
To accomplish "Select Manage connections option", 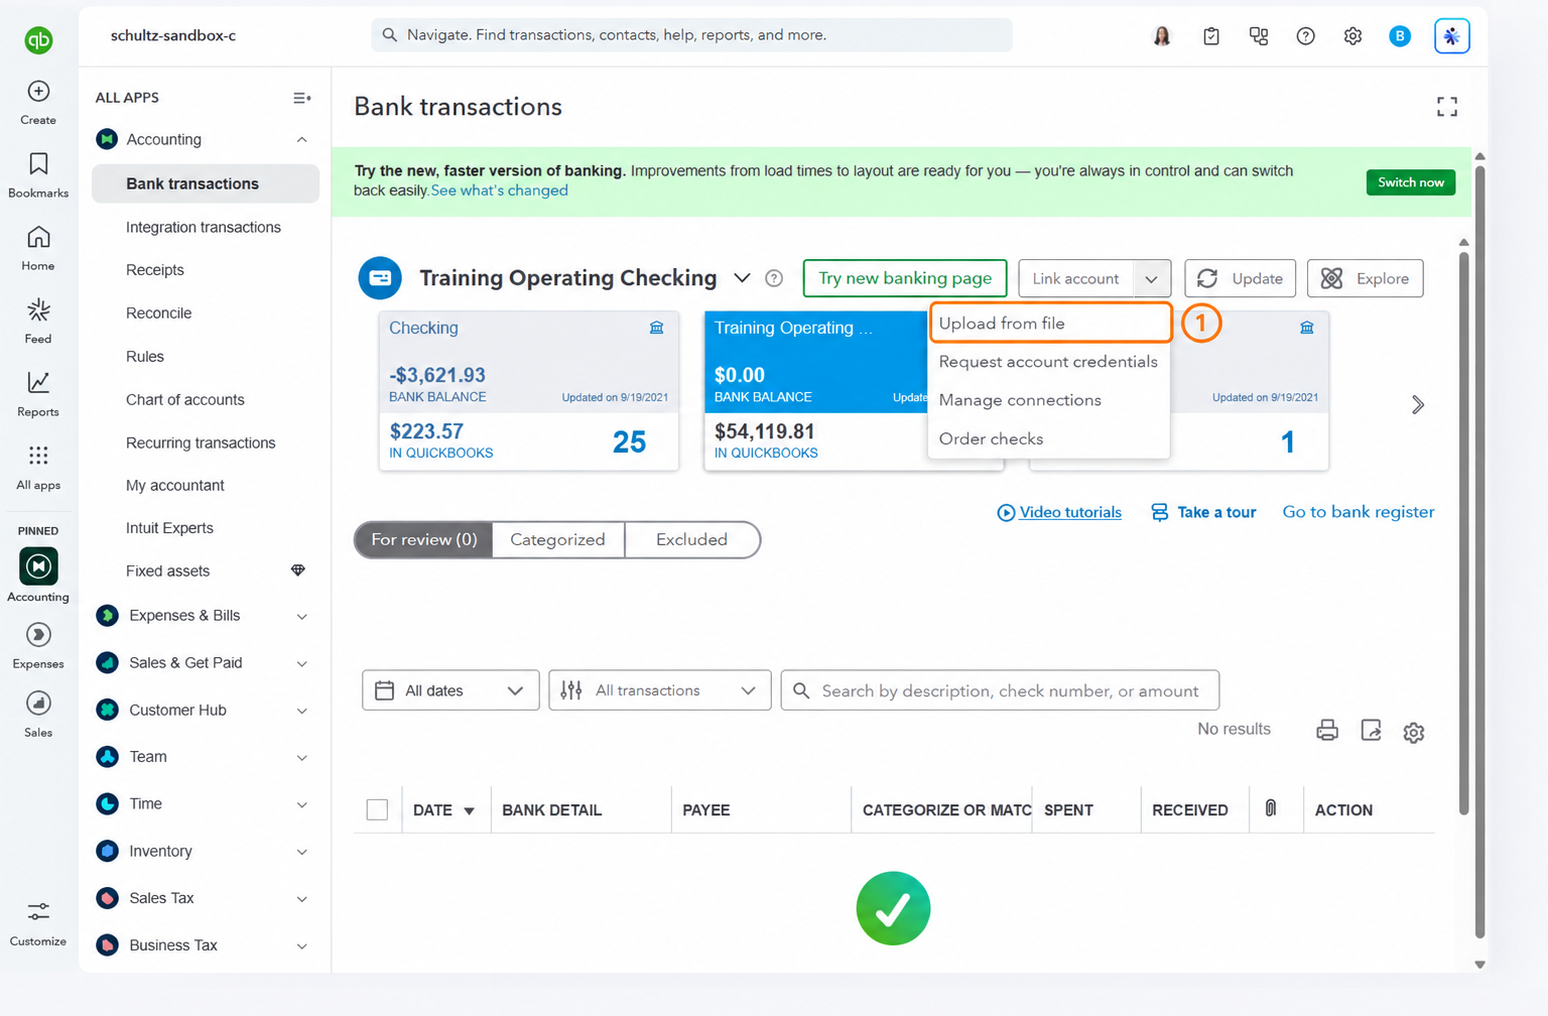I will [x=1048, y=400].
